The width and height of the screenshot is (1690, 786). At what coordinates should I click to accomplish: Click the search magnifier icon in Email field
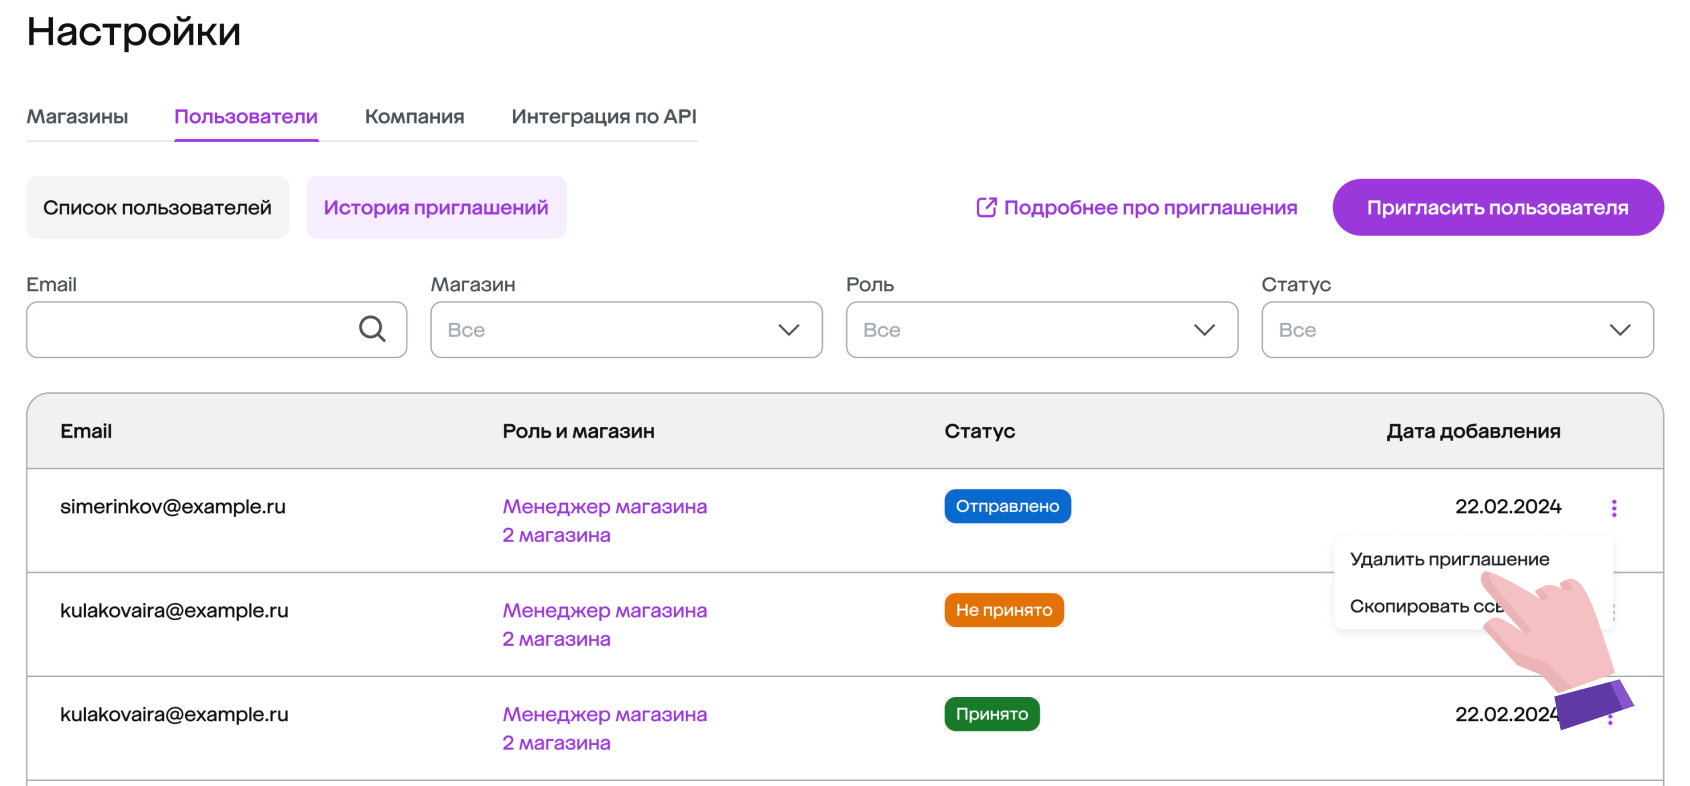click(372, 329)
